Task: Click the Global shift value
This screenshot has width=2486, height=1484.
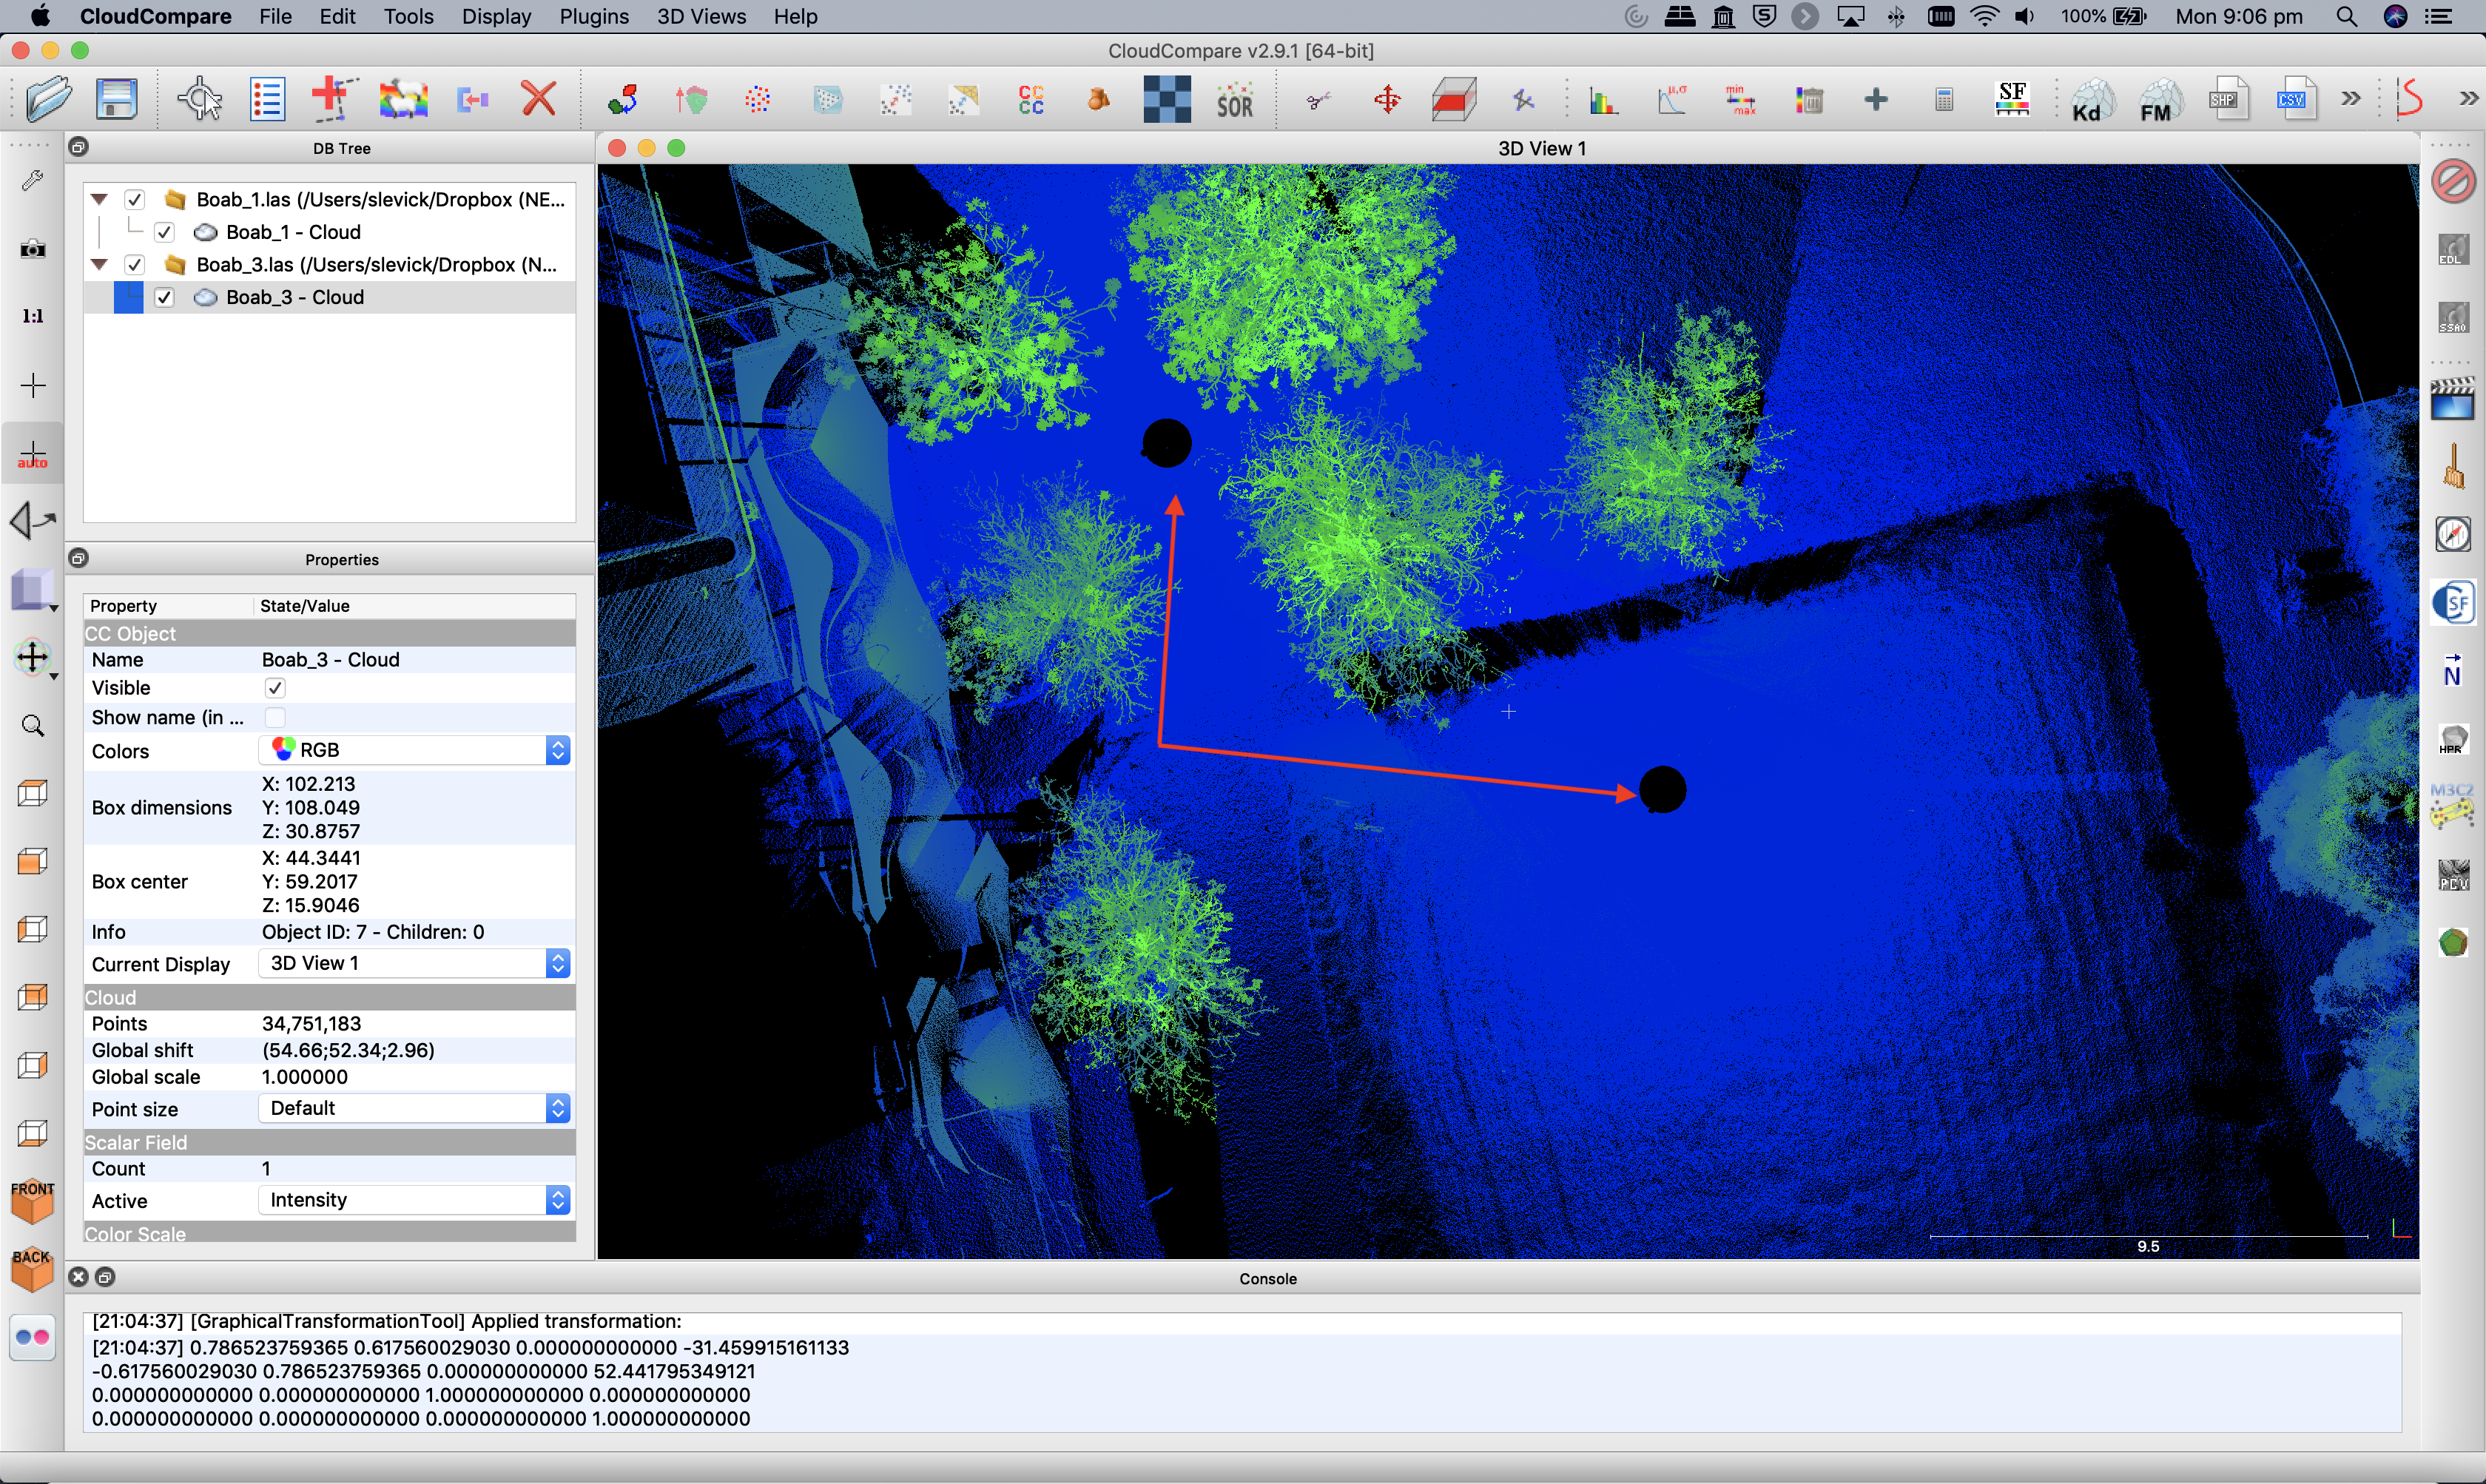Action: [348, 1050]
